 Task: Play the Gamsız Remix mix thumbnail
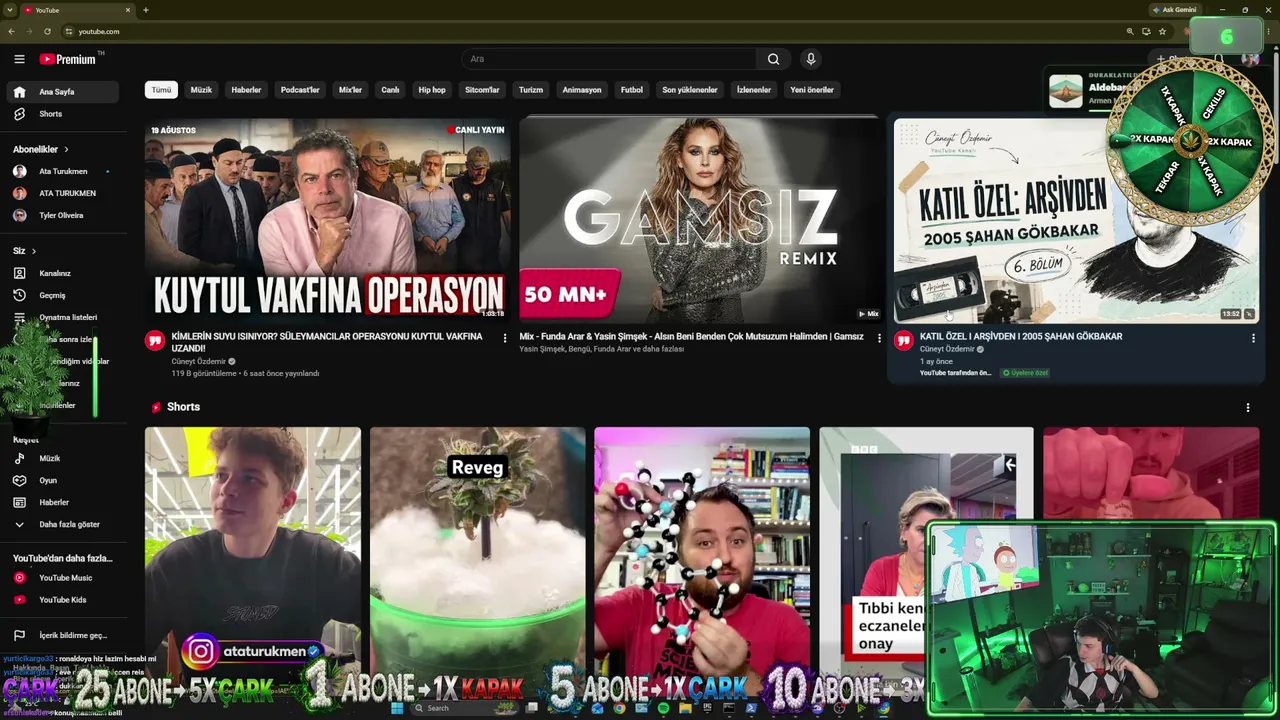pos(701,220)
